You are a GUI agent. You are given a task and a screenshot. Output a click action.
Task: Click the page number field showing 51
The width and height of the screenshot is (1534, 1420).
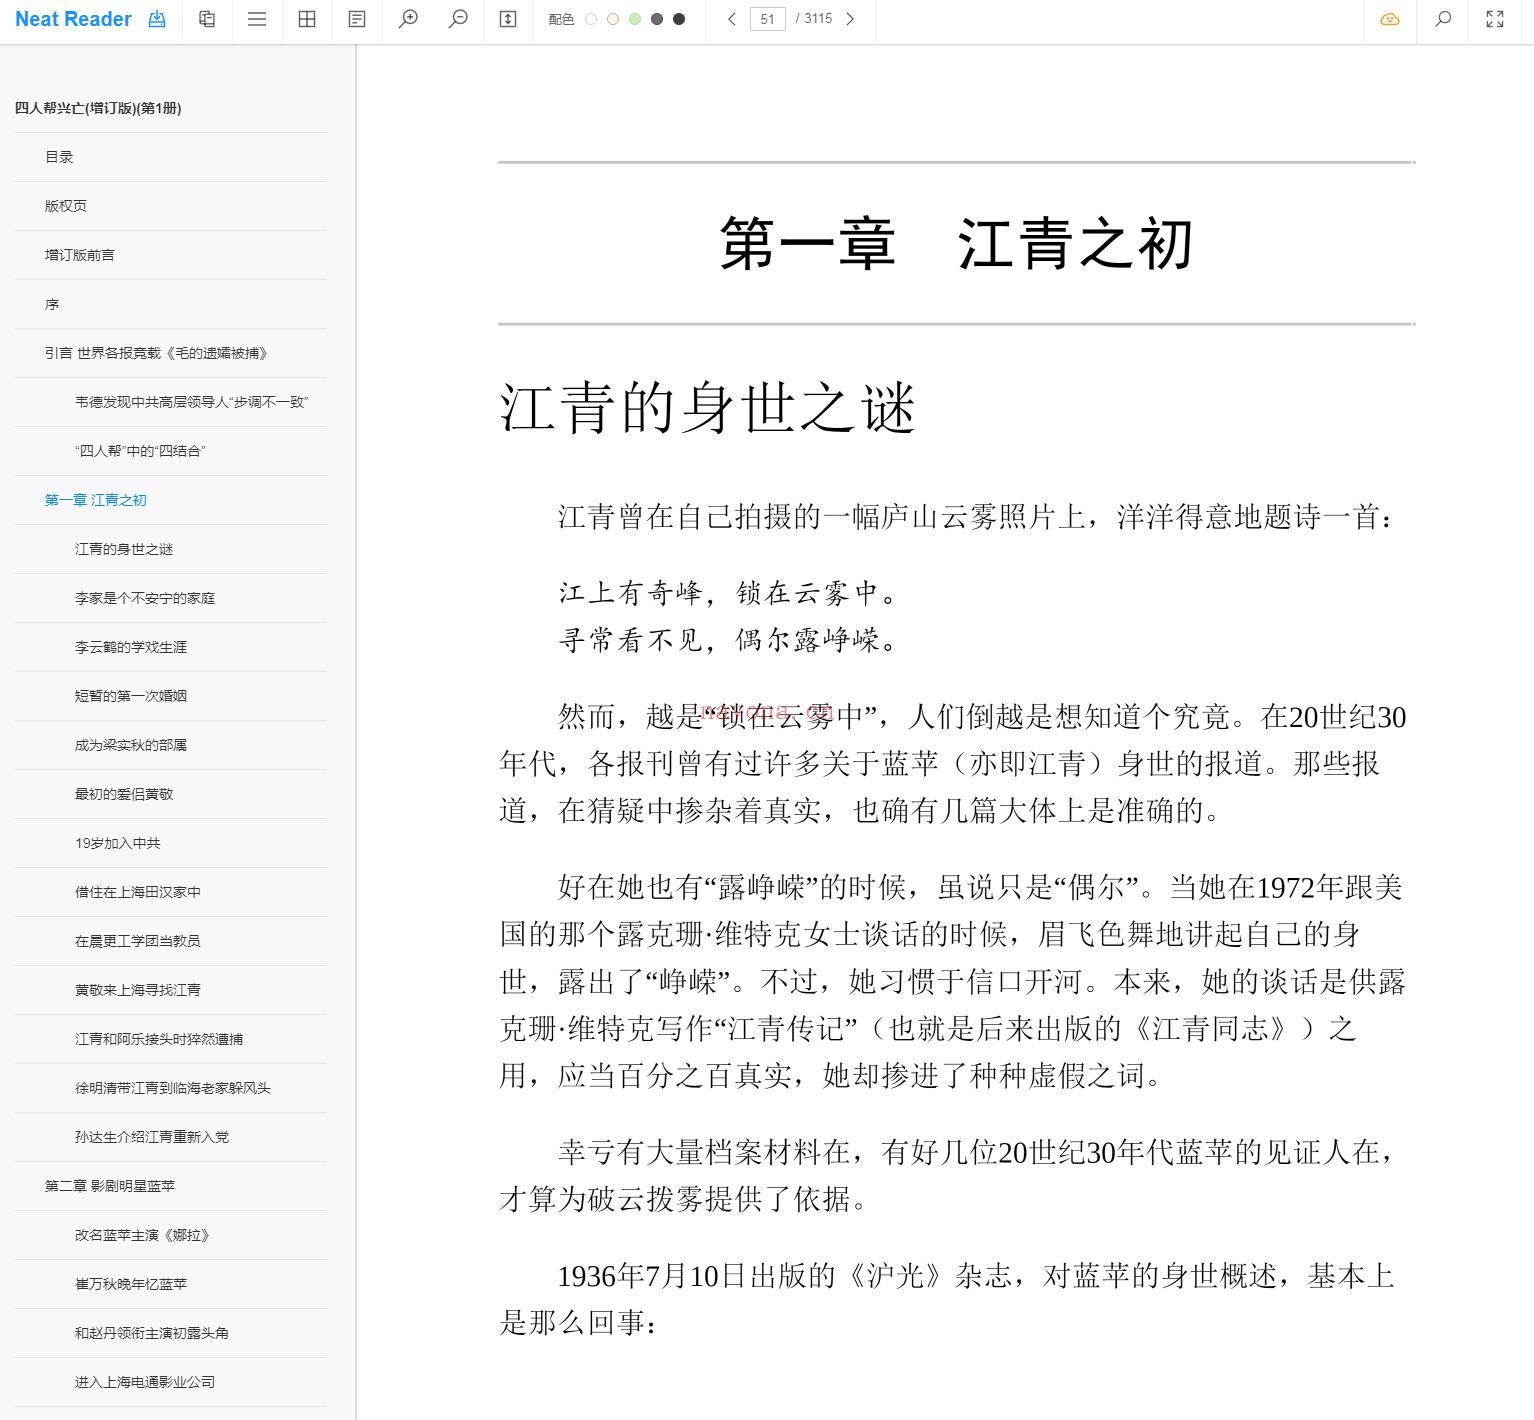[767, 19]
